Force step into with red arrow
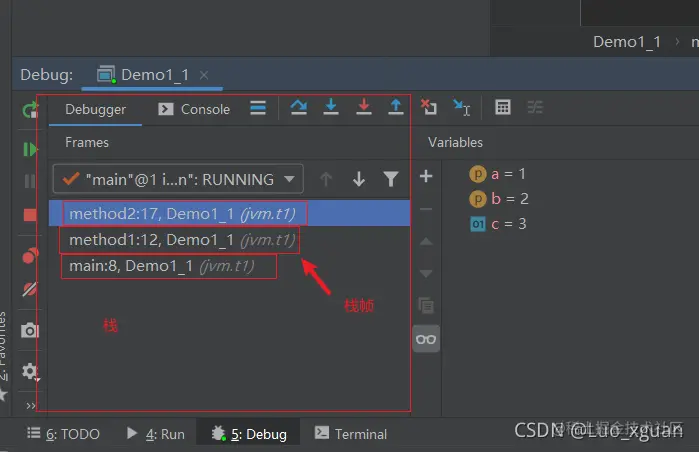 tap(364, 107)
